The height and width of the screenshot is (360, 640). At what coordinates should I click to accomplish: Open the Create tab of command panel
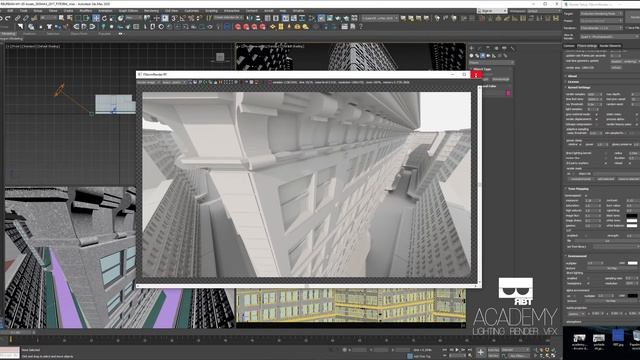pyautogui.click(x=471, y=49)
